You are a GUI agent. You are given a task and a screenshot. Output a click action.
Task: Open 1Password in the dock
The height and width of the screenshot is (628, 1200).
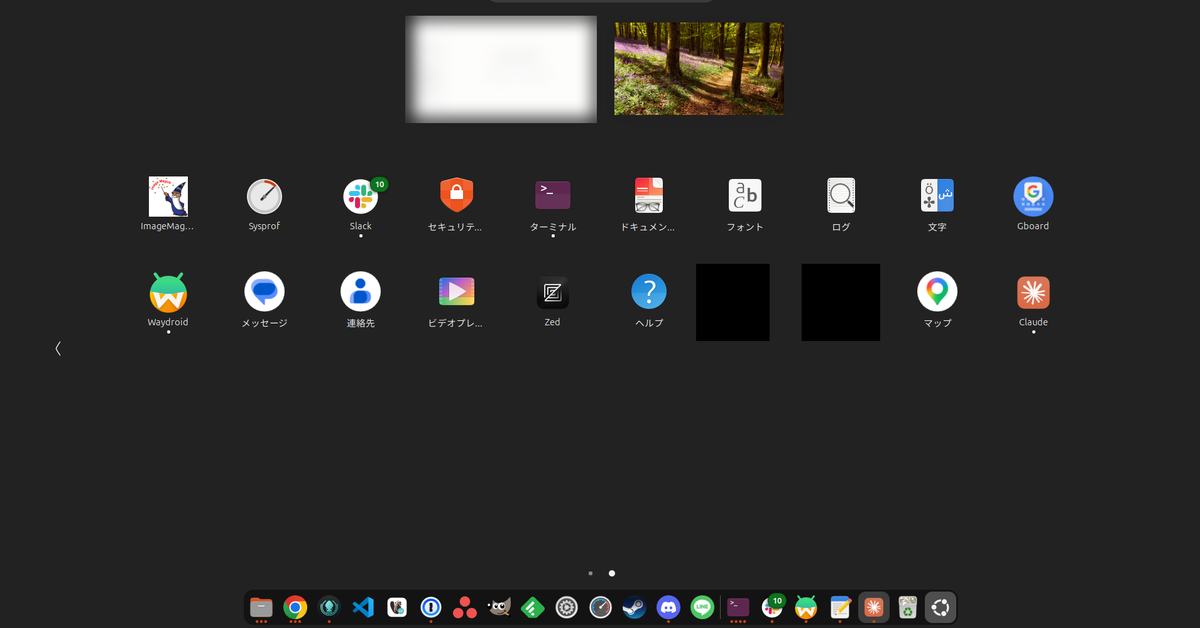[x=431, y=607]
